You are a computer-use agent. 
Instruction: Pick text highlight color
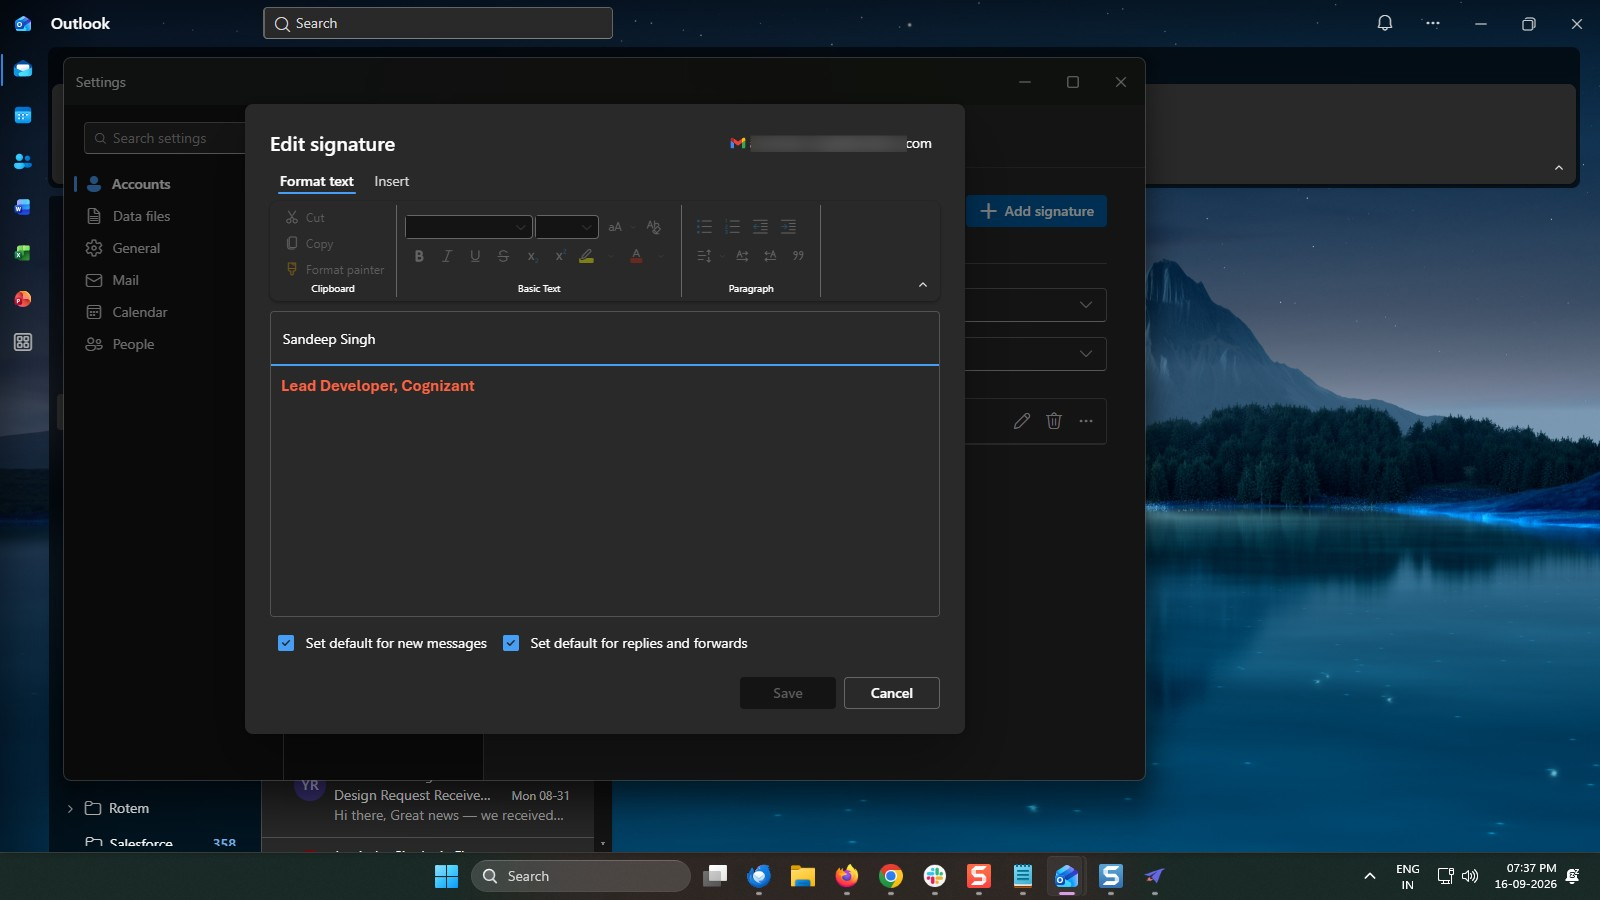click(x=587, y=256)
